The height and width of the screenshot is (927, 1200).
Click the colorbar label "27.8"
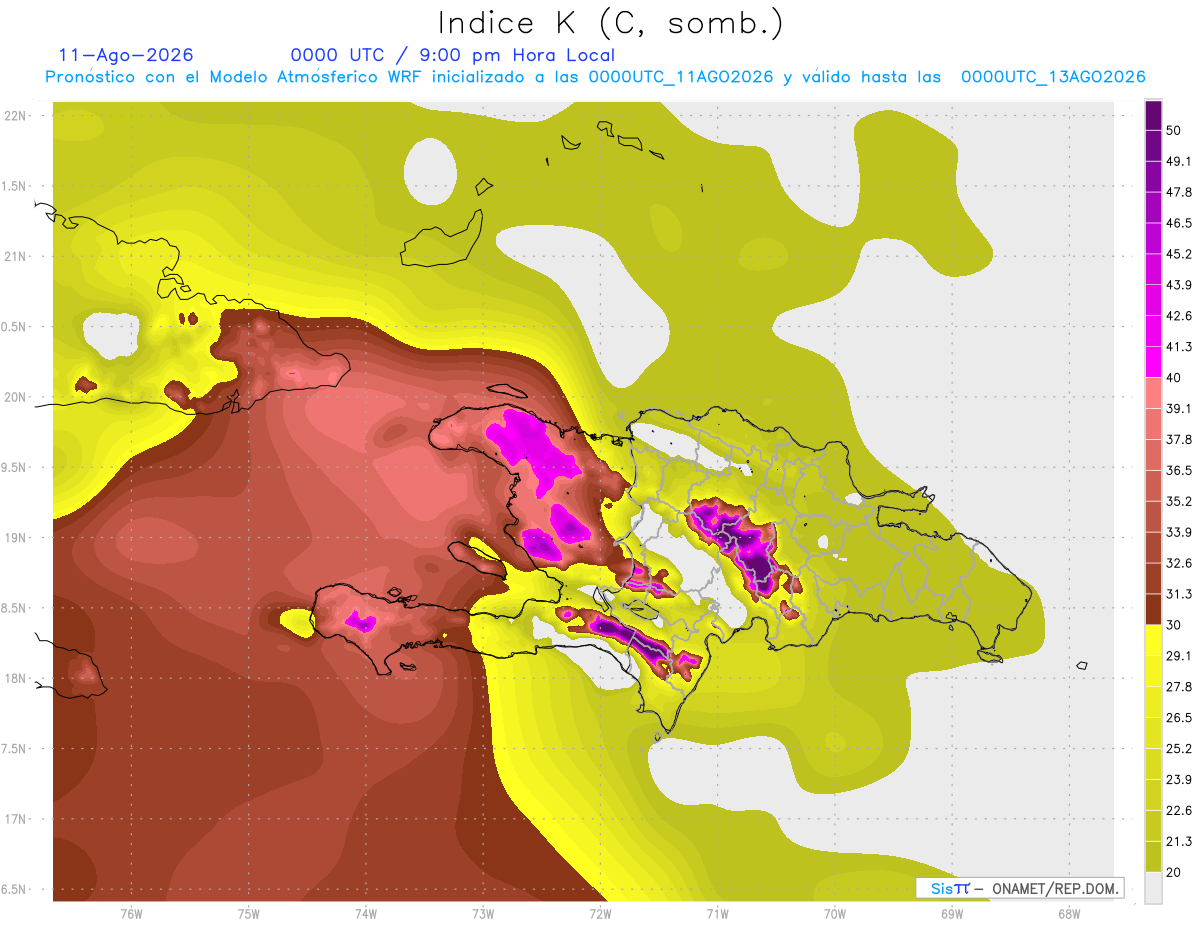[1178, 687]
